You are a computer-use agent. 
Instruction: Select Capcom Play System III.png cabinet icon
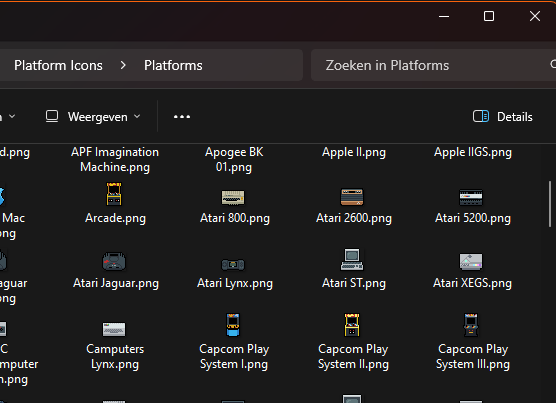pos(471,325)
